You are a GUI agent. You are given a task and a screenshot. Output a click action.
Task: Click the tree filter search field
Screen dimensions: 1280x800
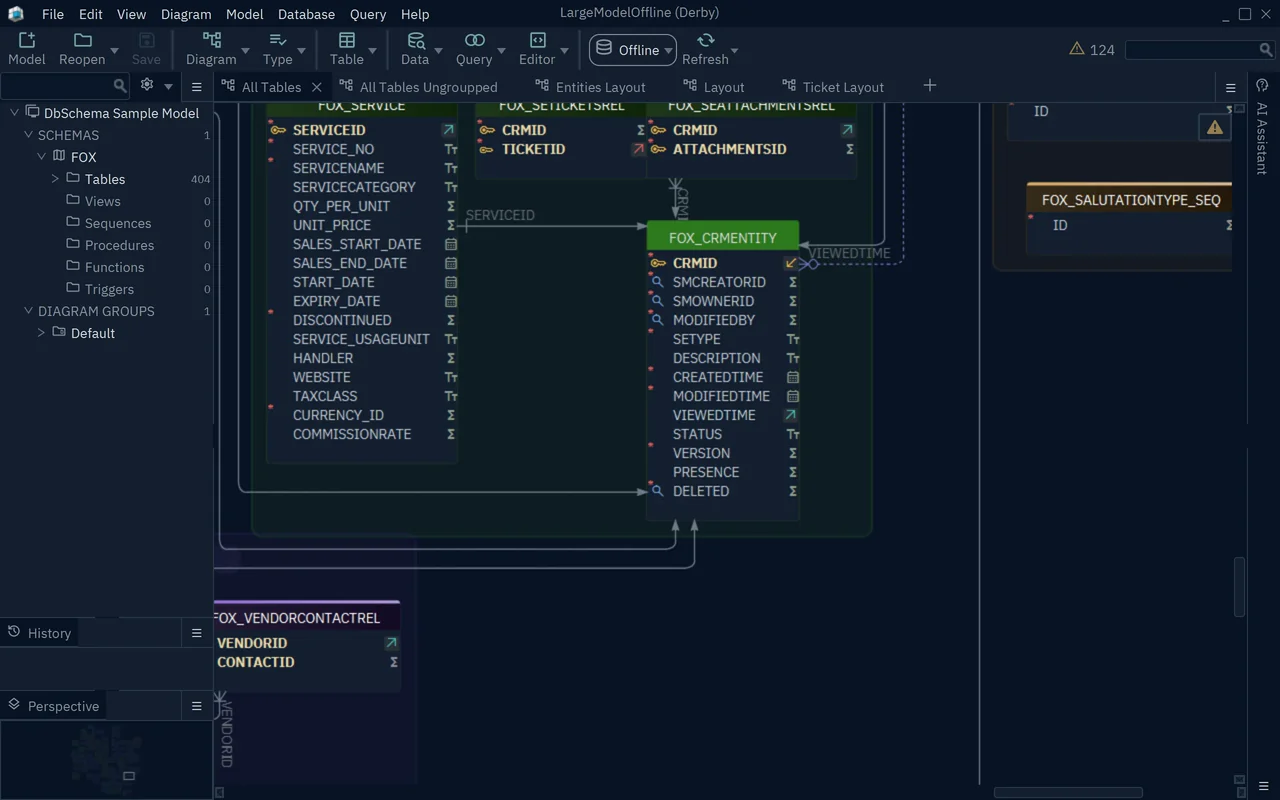(x=65, y=86)
